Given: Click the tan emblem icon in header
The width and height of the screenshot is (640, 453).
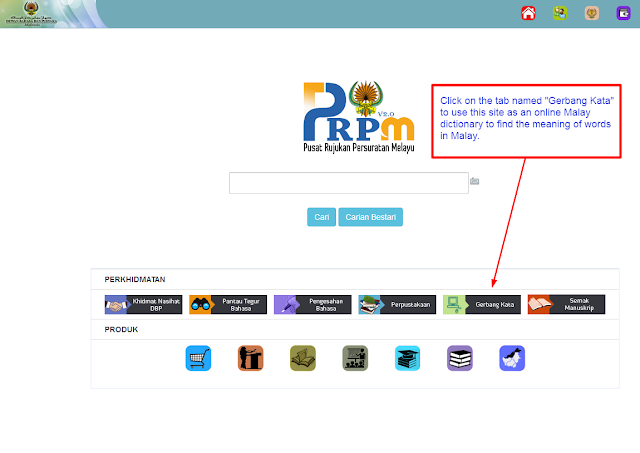Looking at the screenshot, I should (592, 13).
